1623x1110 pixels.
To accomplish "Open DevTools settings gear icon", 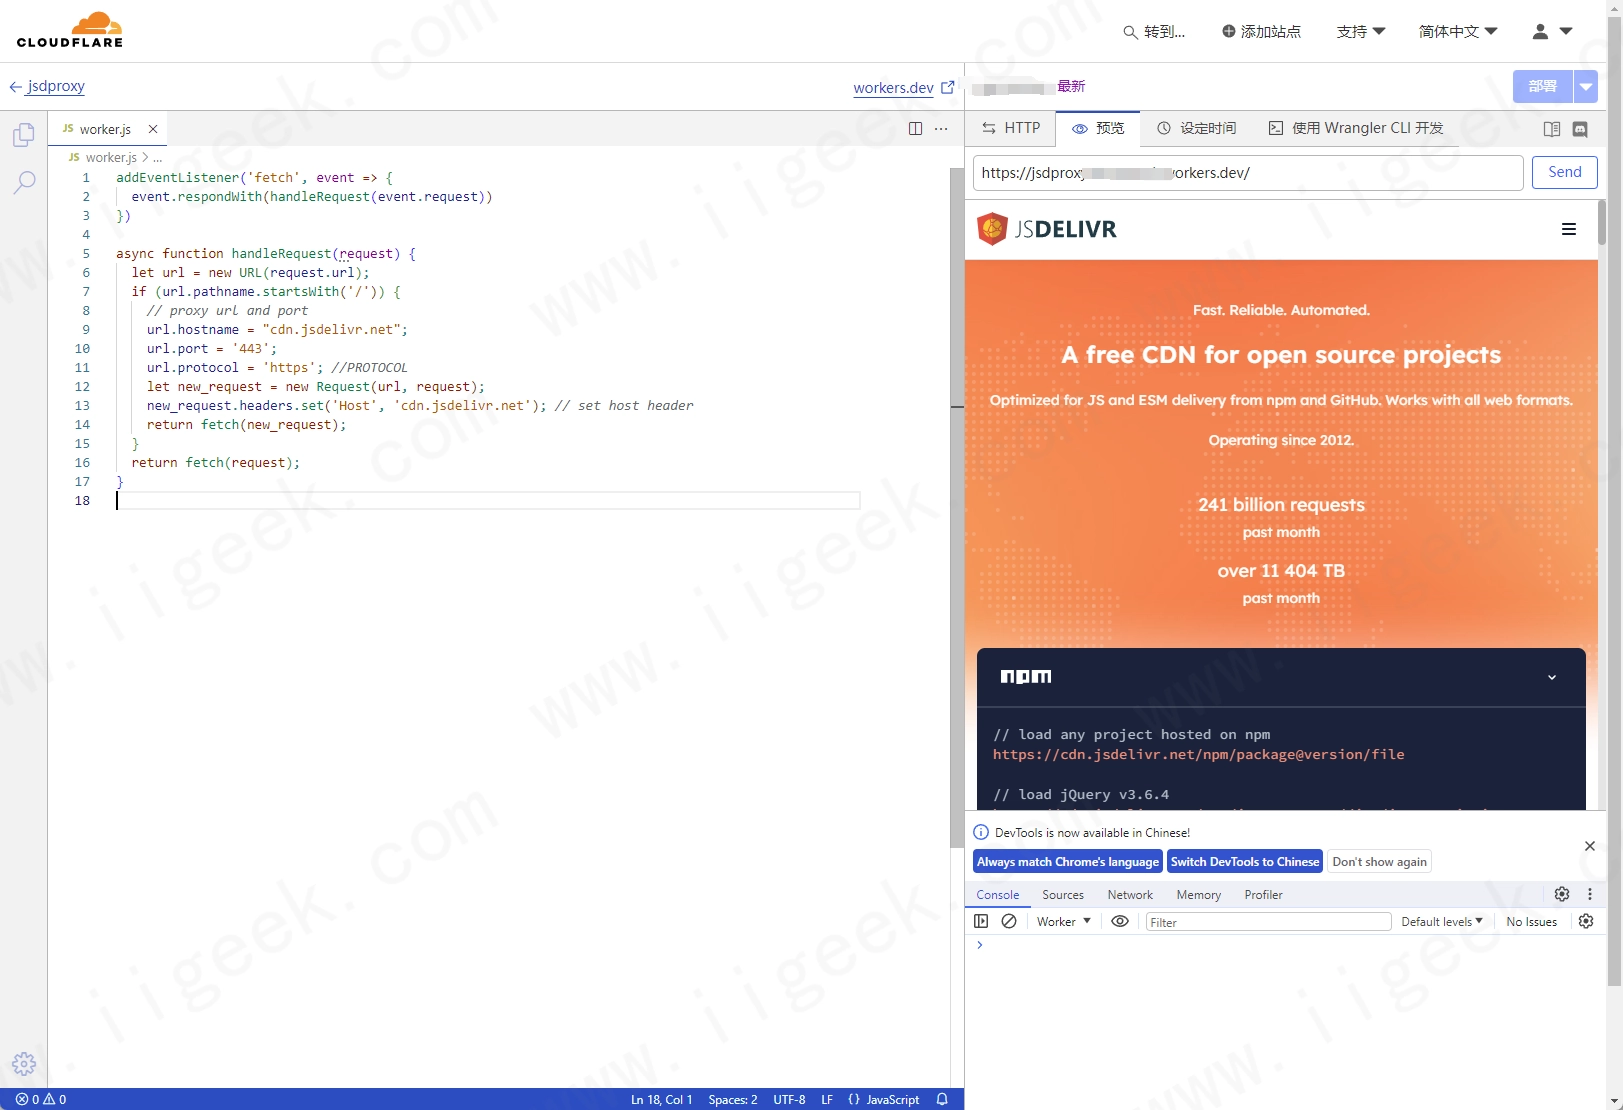I will tap(1562, 894).
